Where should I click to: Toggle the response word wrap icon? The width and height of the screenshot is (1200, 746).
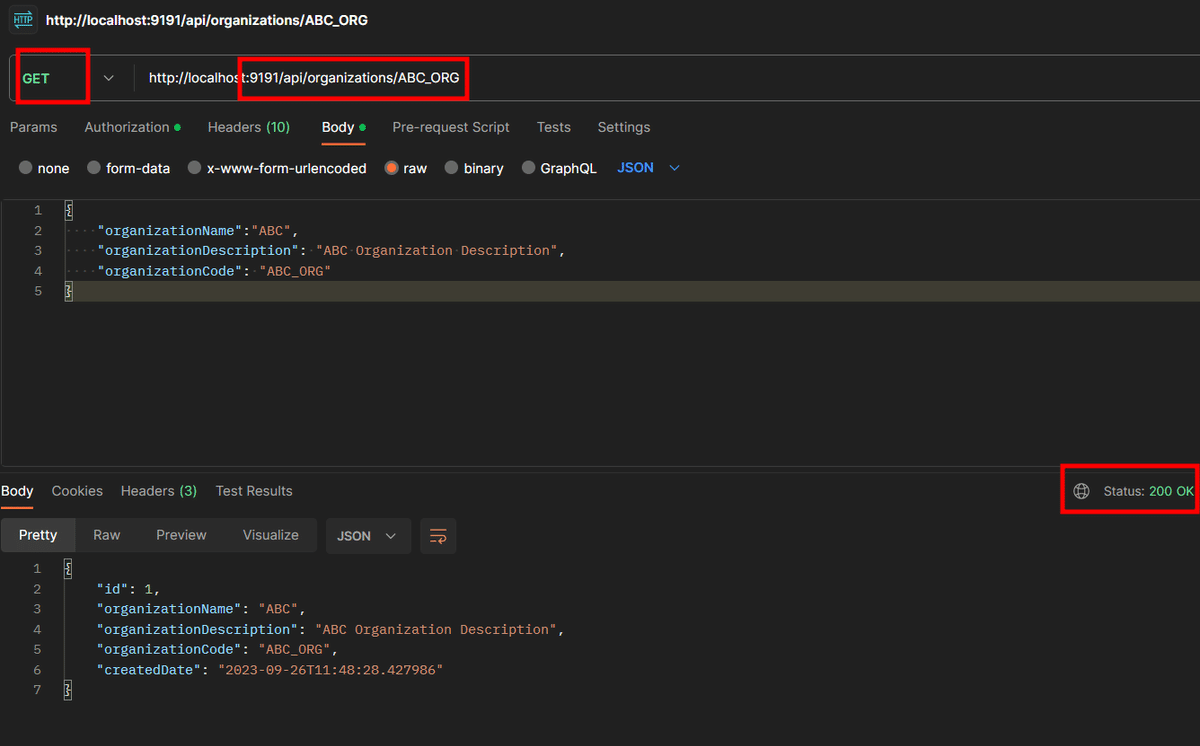(x=438, y=536)
